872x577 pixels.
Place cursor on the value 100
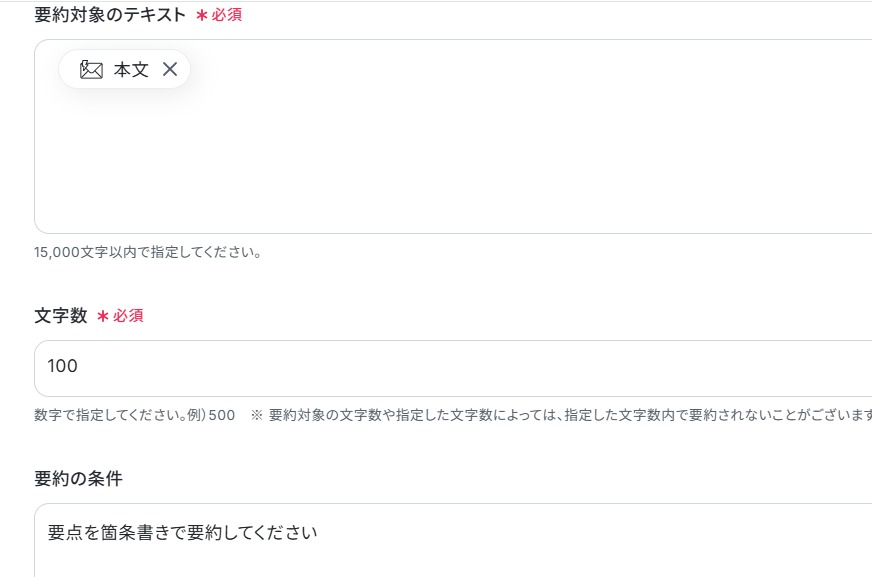pyautogui.click(x=62, y=366)
